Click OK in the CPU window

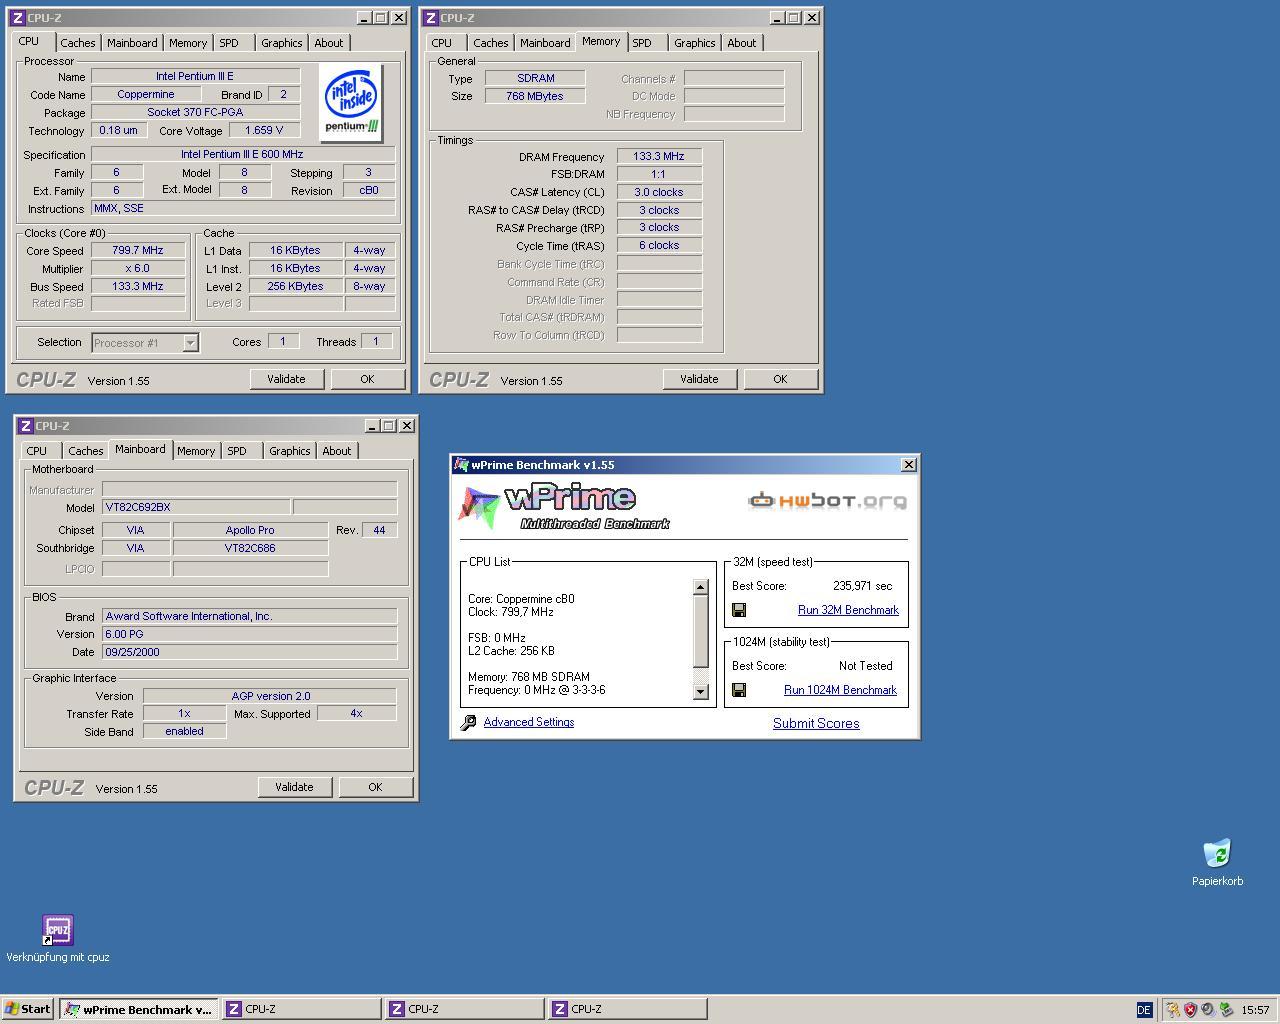point(367,379)
